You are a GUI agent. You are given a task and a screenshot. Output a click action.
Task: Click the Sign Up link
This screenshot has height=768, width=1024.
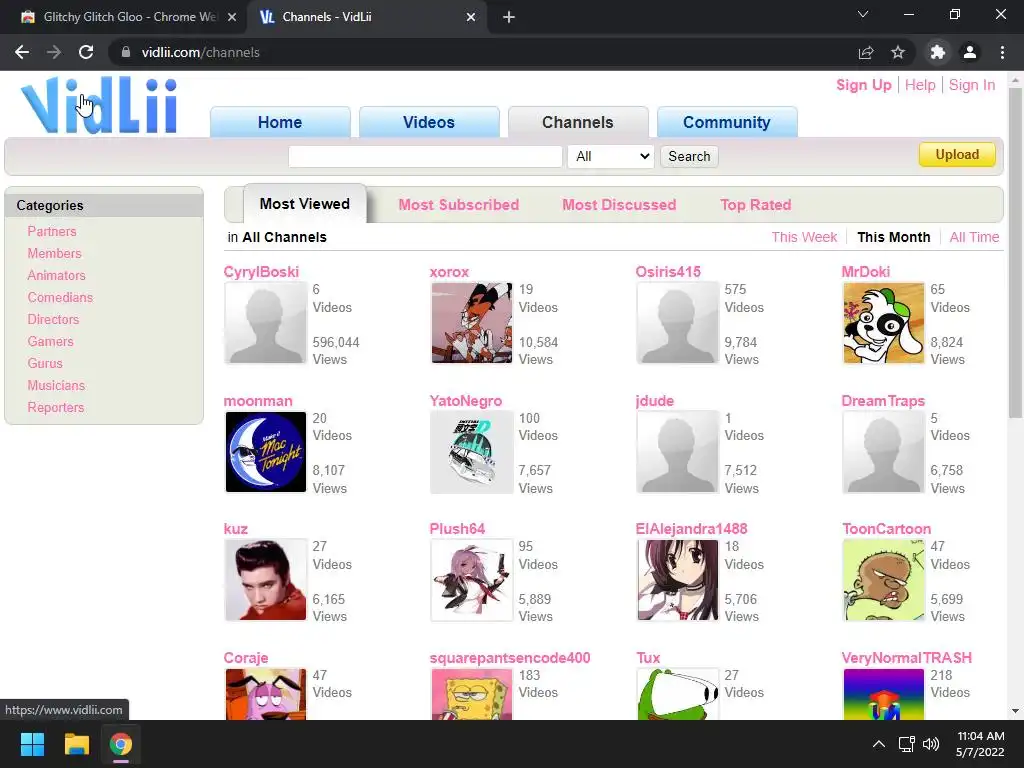[863, 85]
